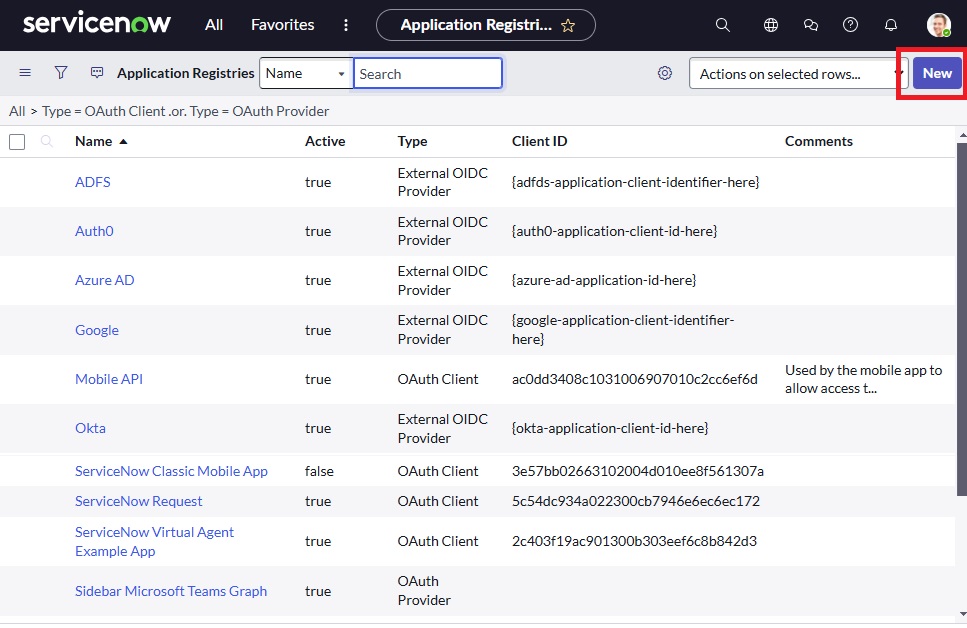
Task: Click the globe scope selector icon
Action: [x=770, y=25]
